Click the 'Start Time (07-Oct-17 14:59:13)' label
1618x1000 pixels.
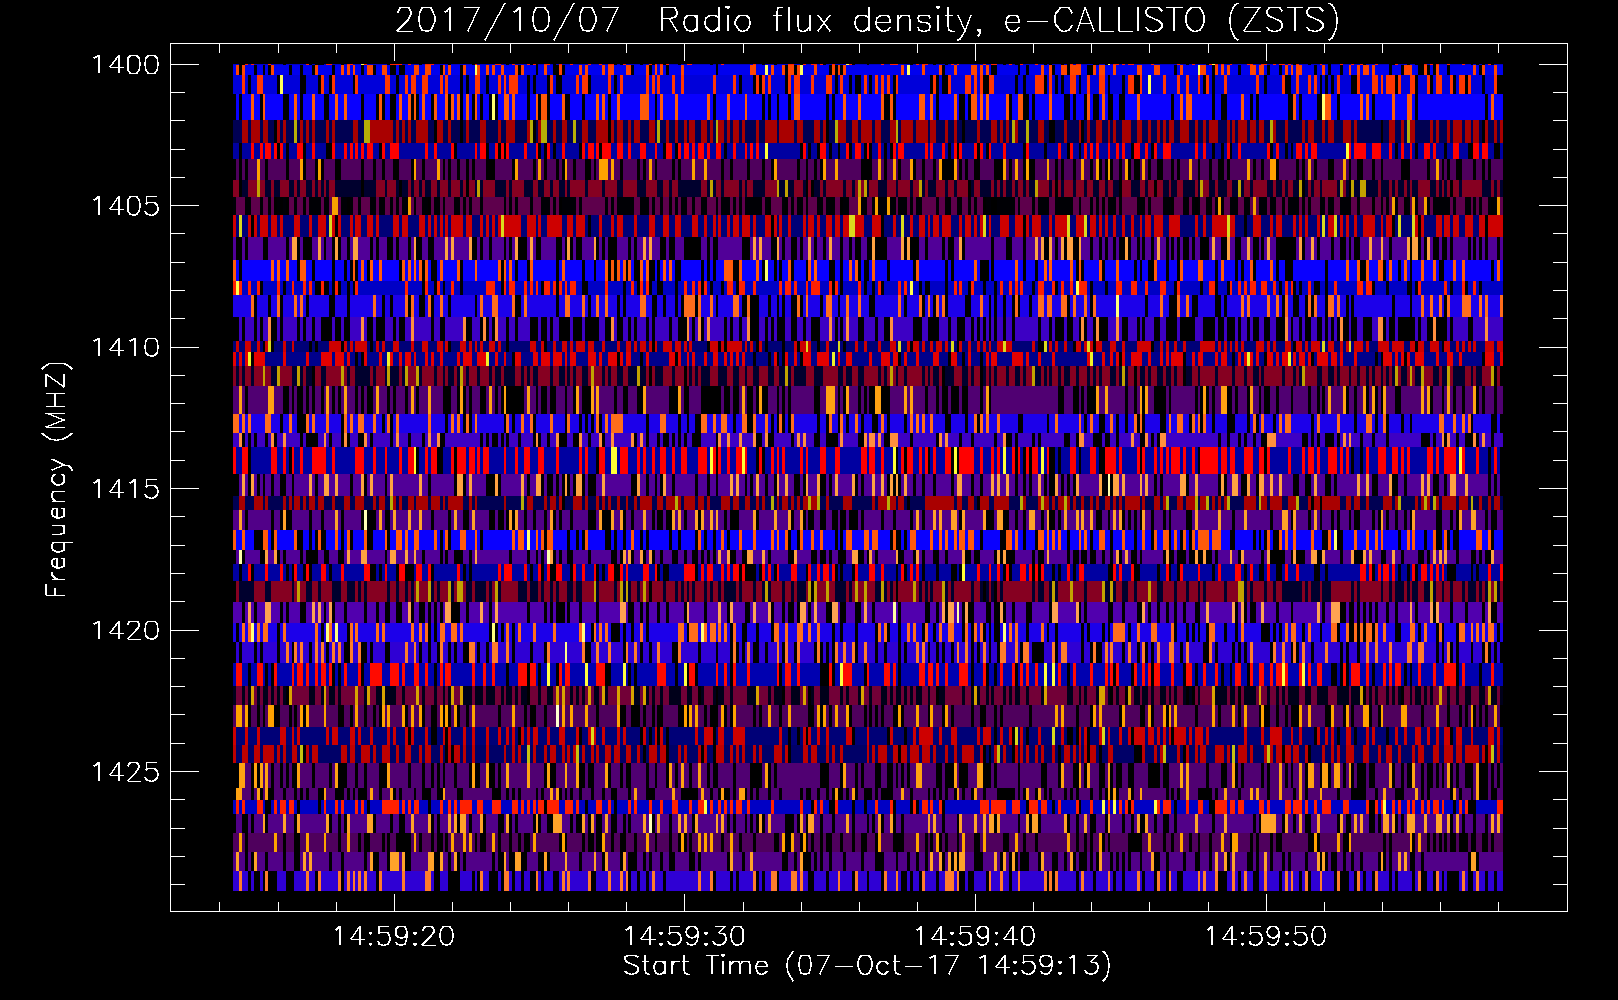pos(867,966)
